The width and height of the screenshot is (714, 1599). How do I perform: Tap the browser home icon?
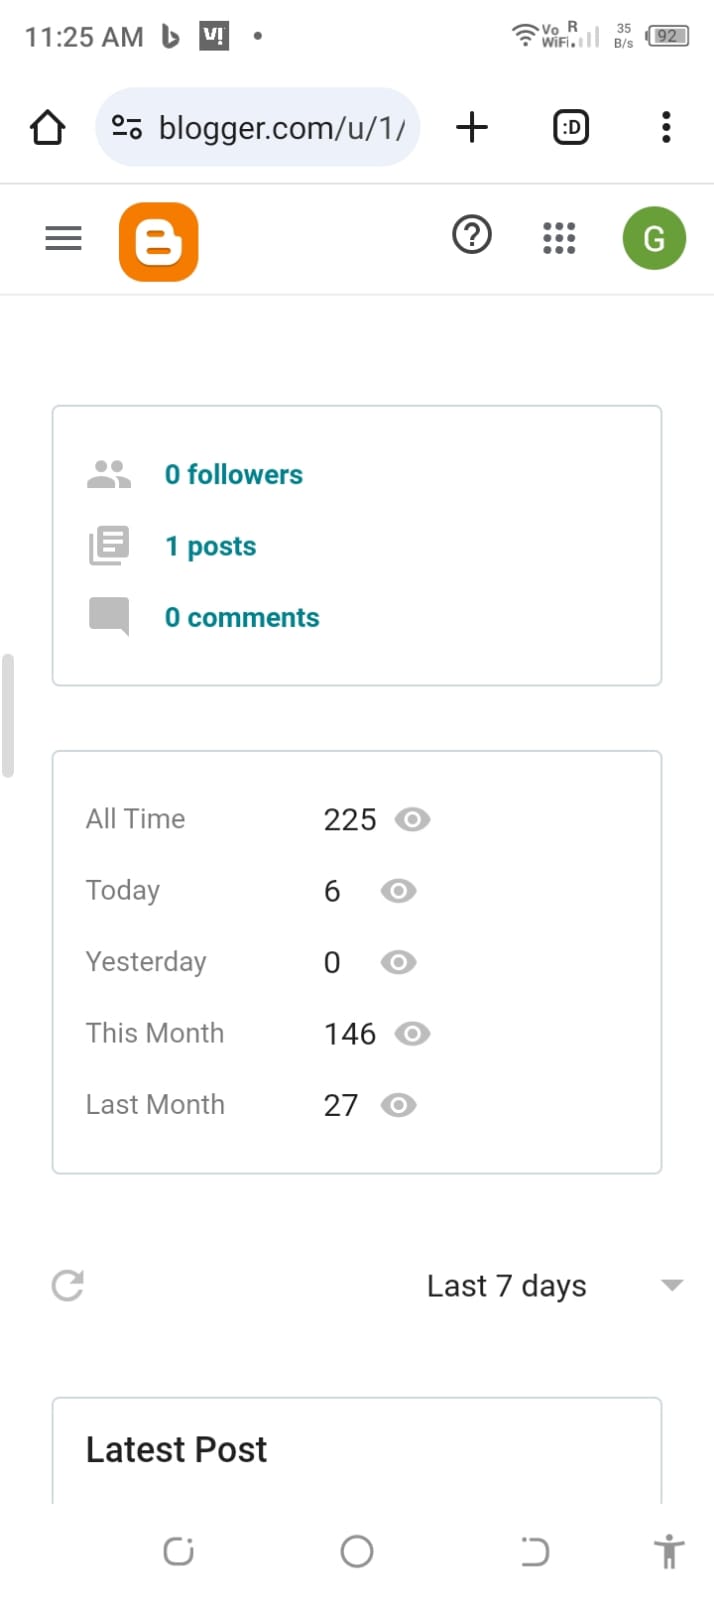click(47, 127)
